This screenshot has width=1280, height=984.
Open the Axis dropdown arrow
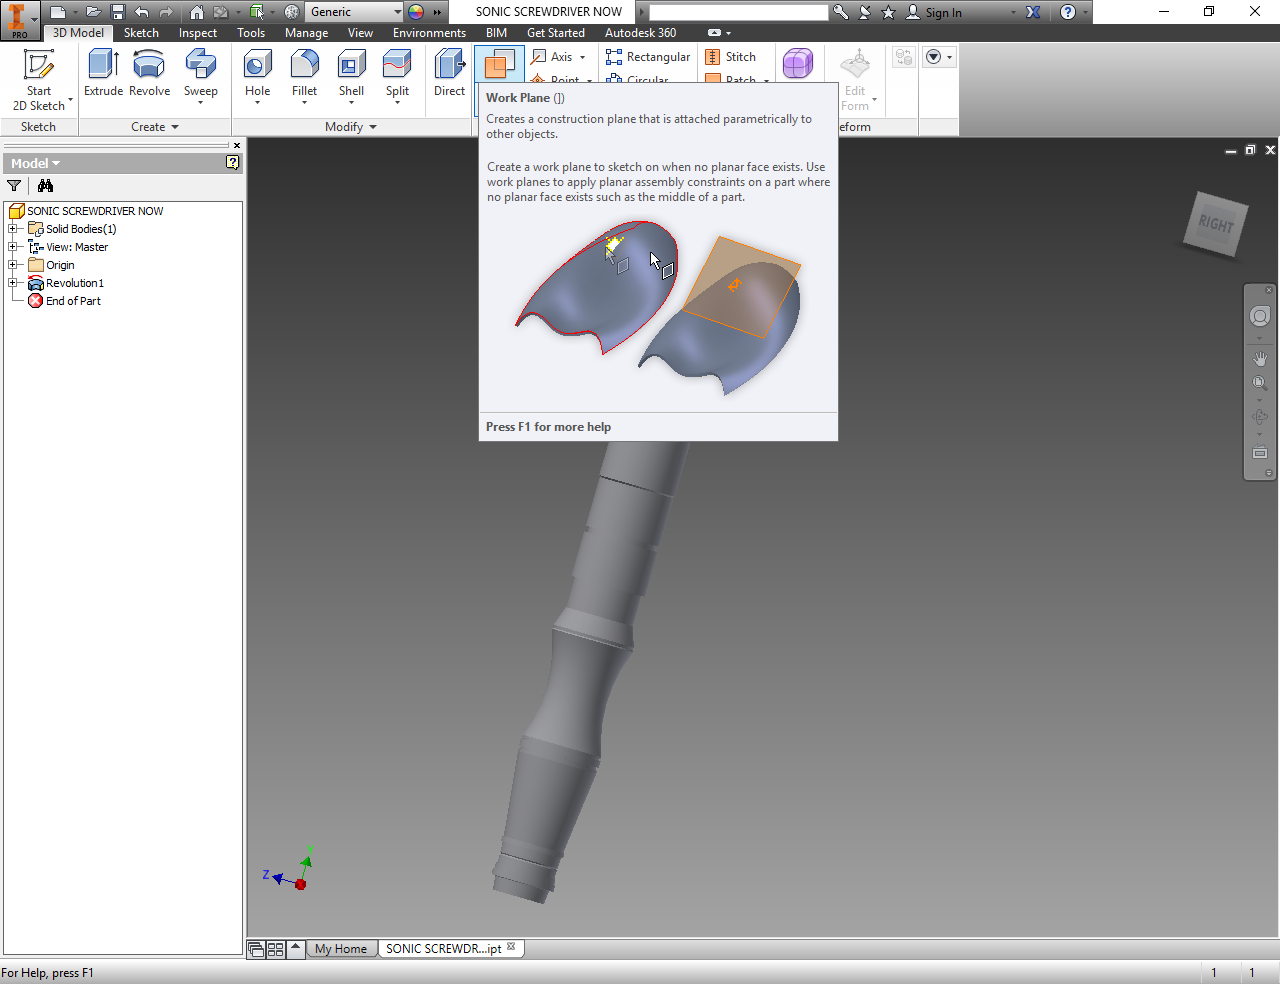point(583,57)
